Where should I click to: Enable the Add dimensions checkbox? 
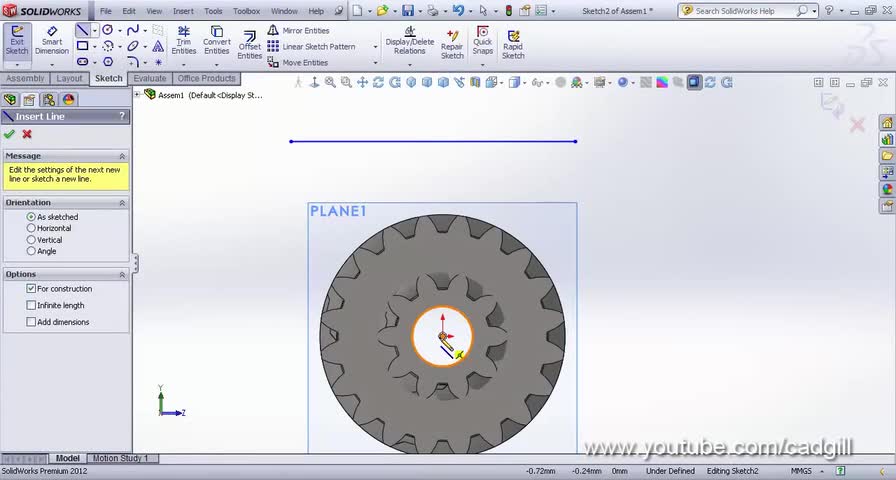[x=31, y=322]
